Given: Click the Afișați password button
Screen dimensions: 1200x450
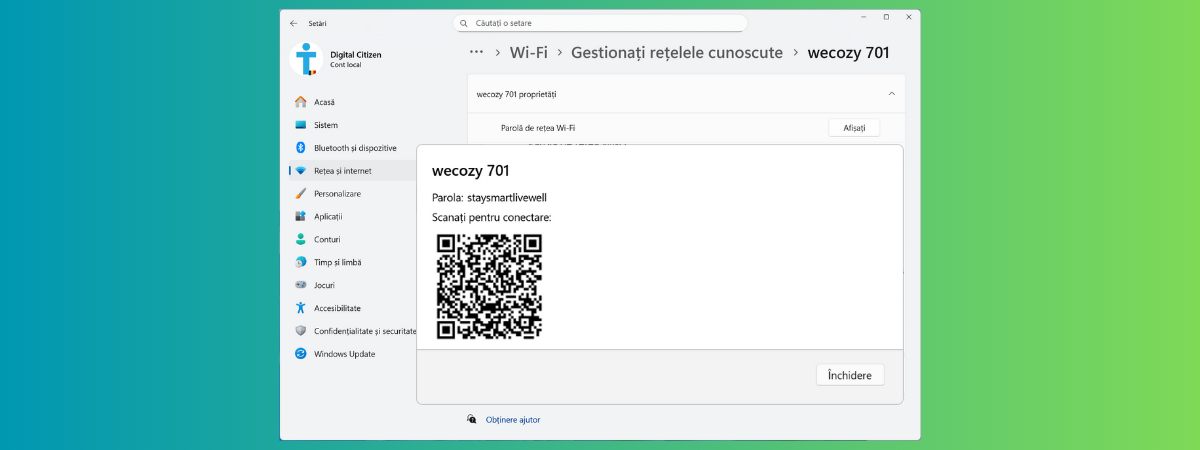Looking at the screenshot, I should coord(854,127).
